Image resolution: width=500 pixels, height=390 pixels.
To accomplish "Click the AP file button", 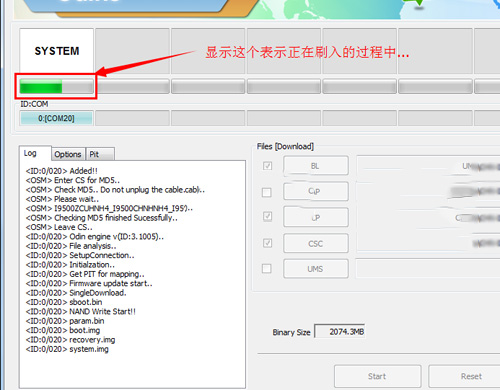I will coord(316,217).
